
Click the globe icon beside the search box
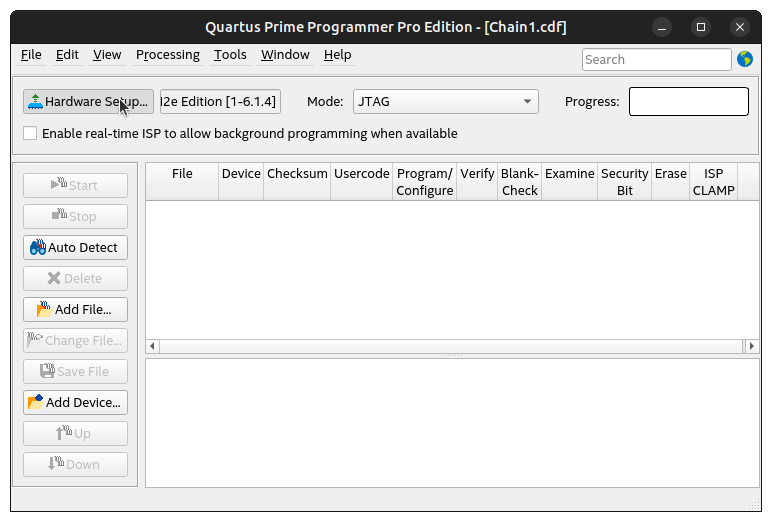click(x=744, y=59)
